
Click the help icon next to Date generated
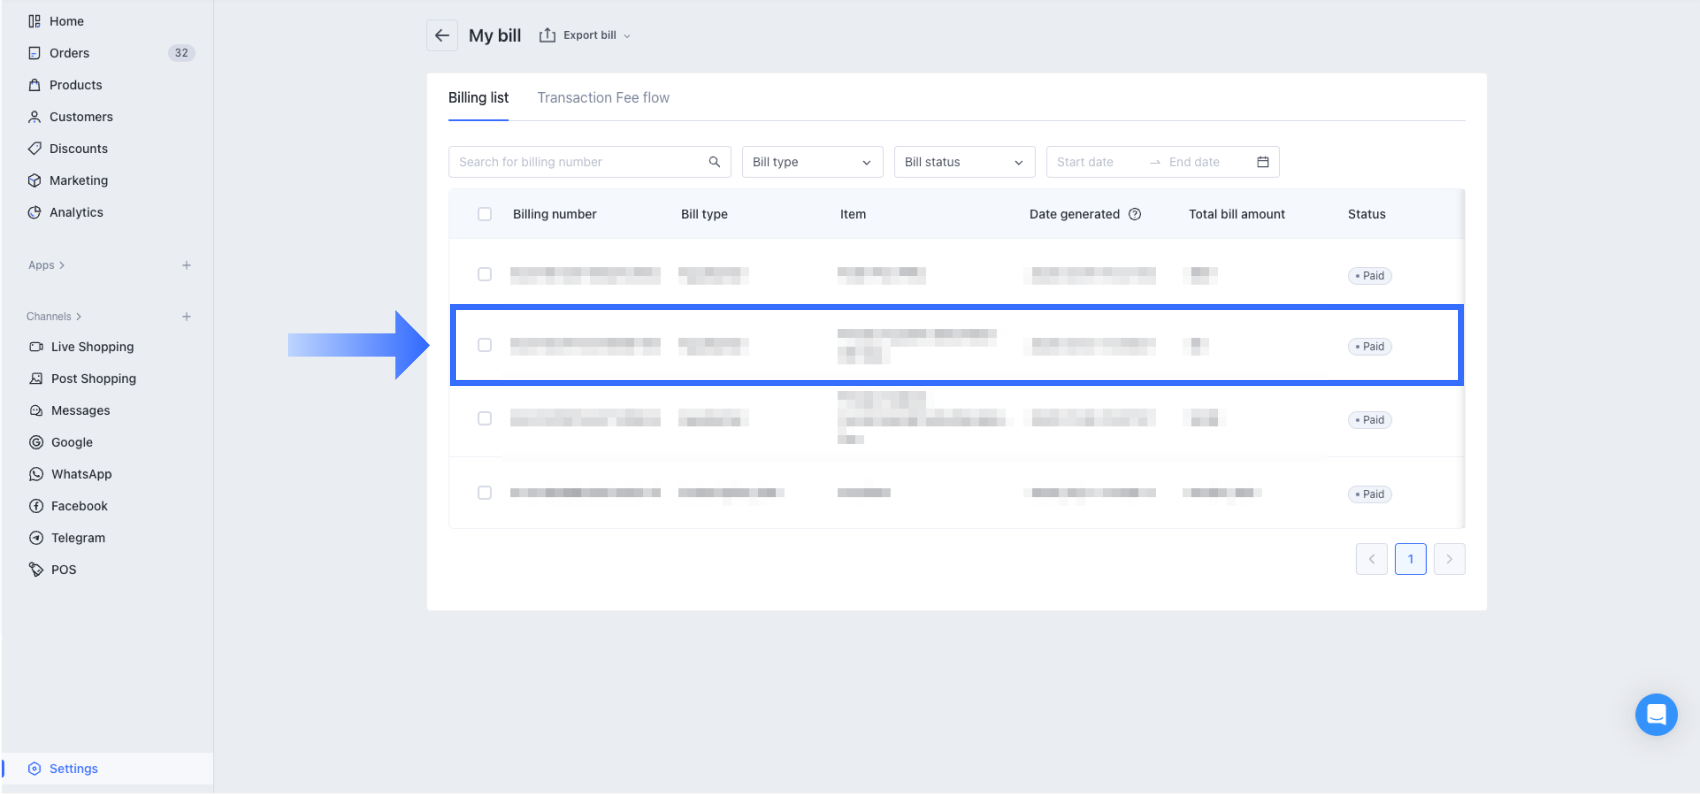1135,214
